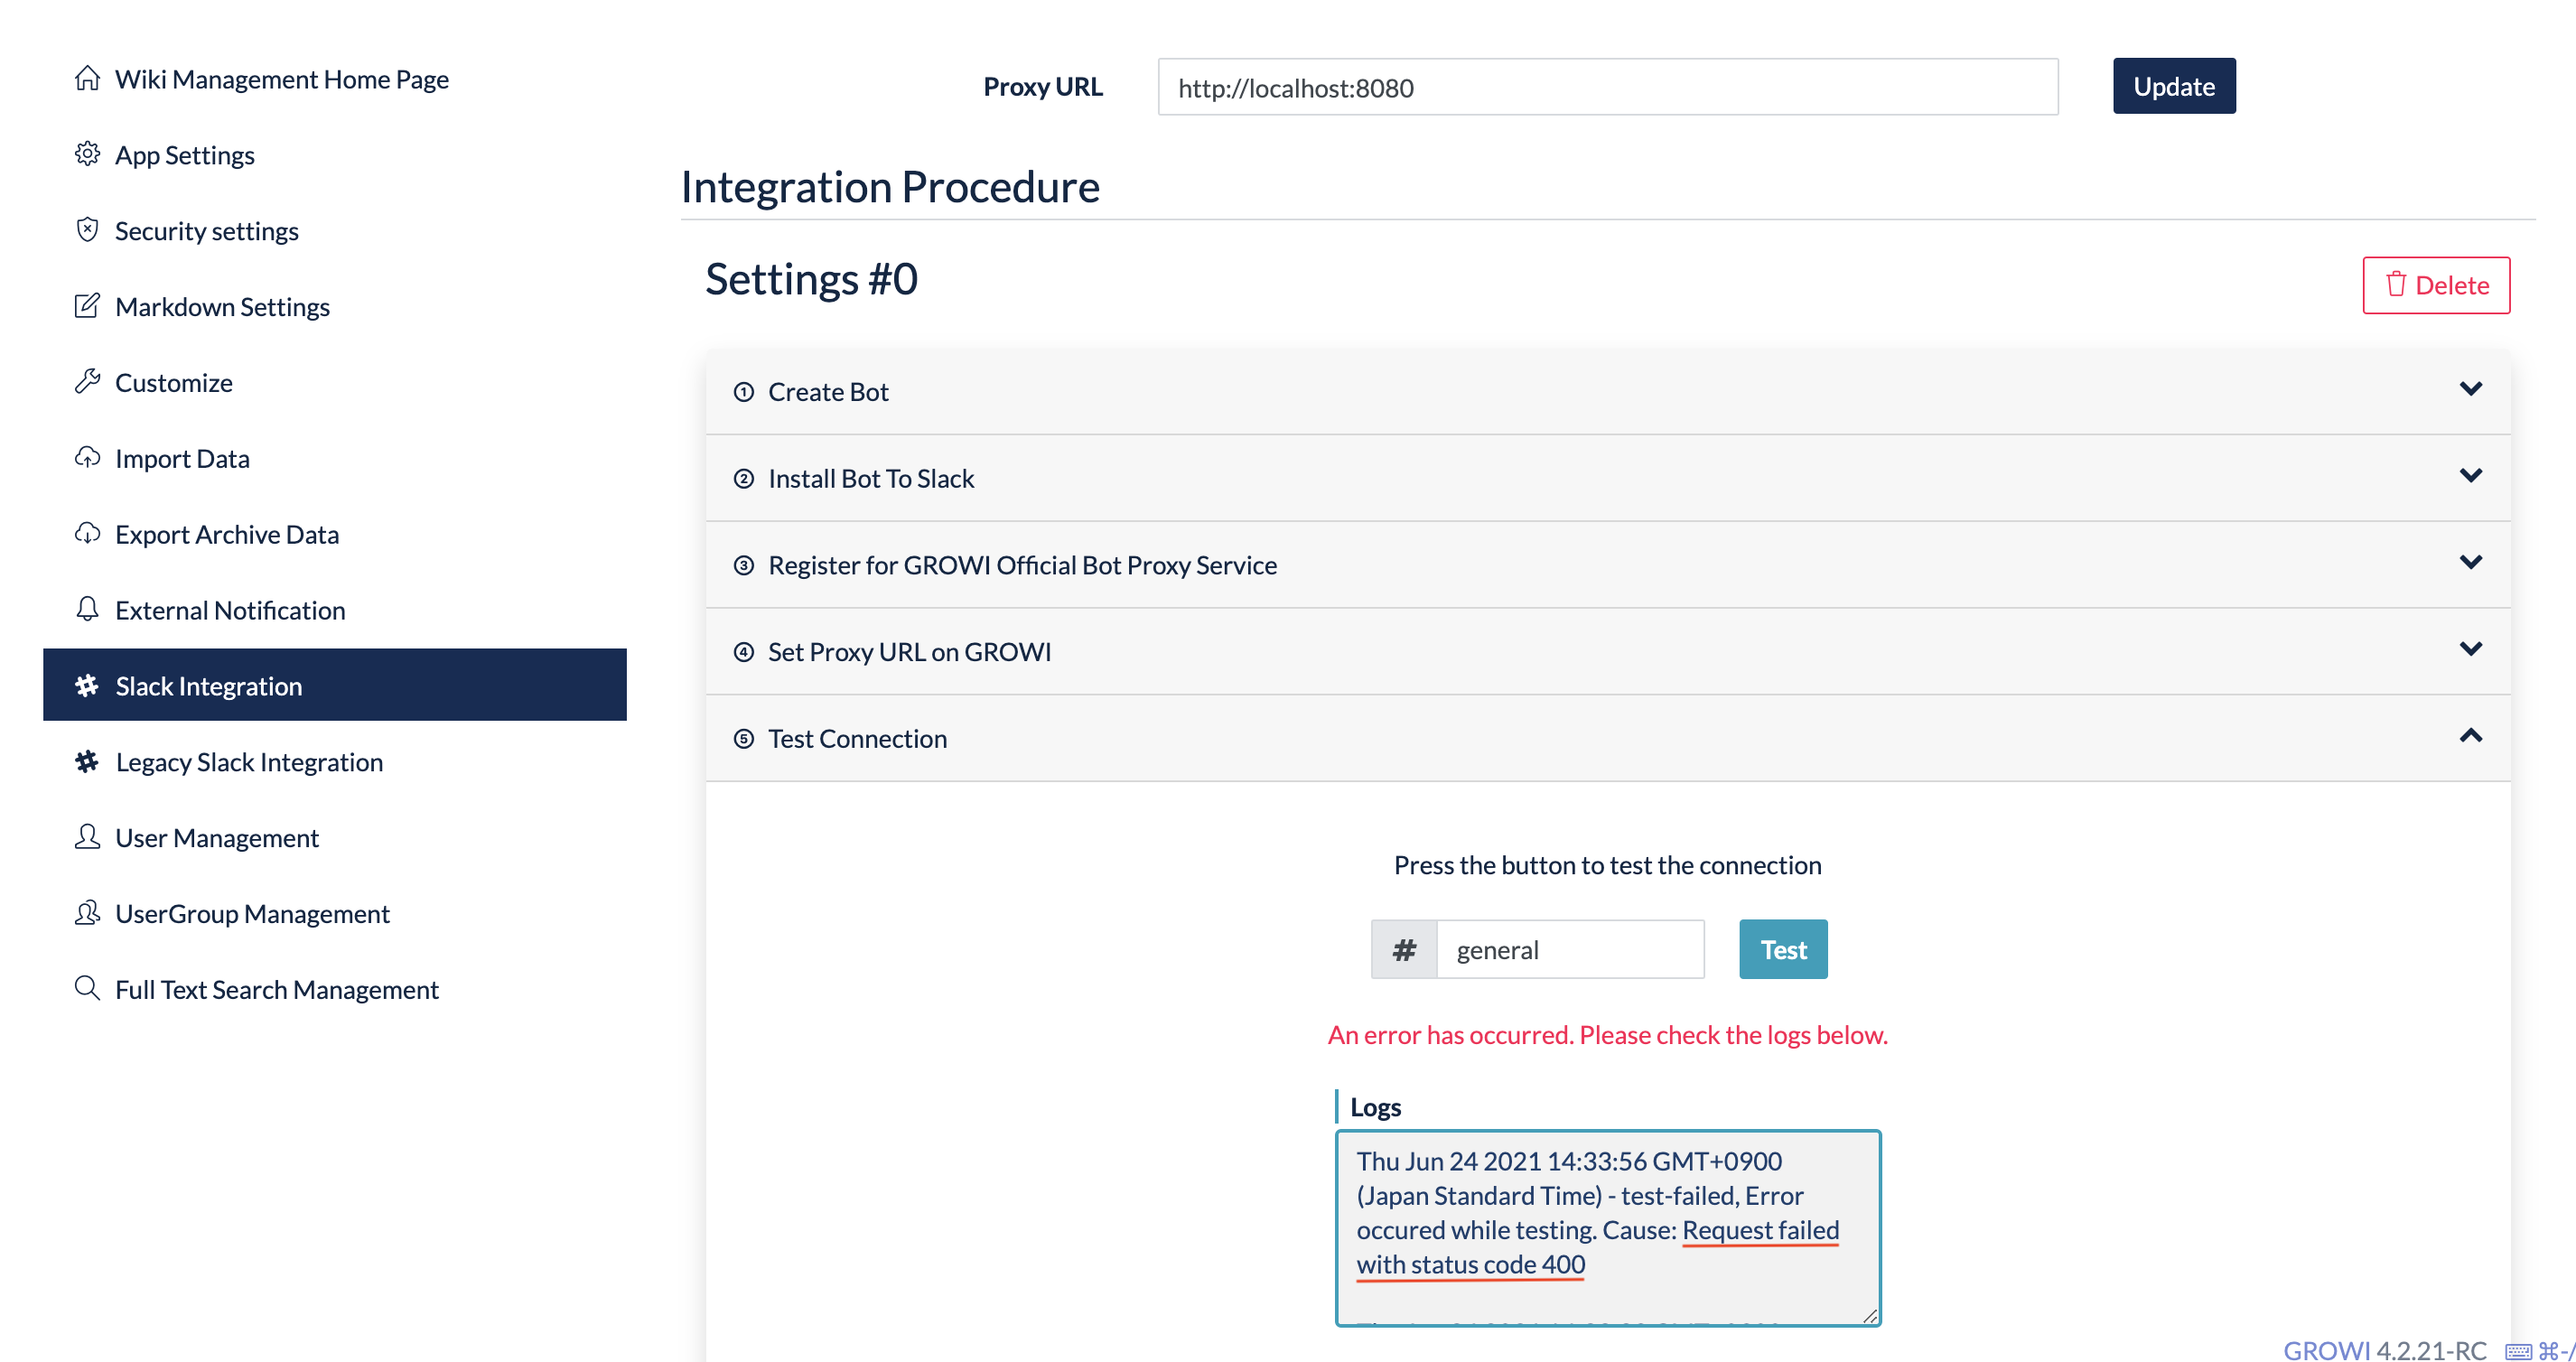Click the bell icon for External Notification

(87, 609)
